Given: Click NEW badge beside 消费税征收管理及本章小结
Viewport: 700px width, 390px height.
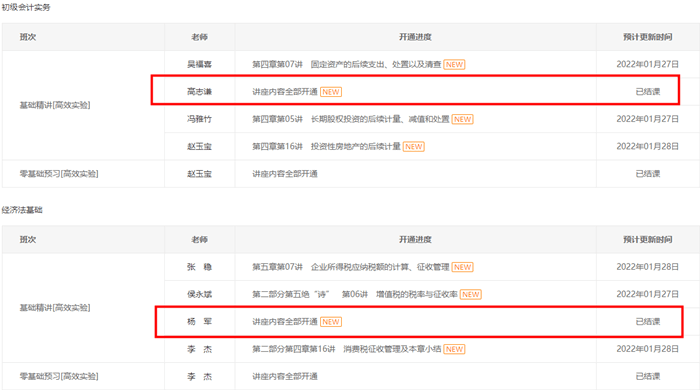Looking at the screenshot, I should point(454,349).
